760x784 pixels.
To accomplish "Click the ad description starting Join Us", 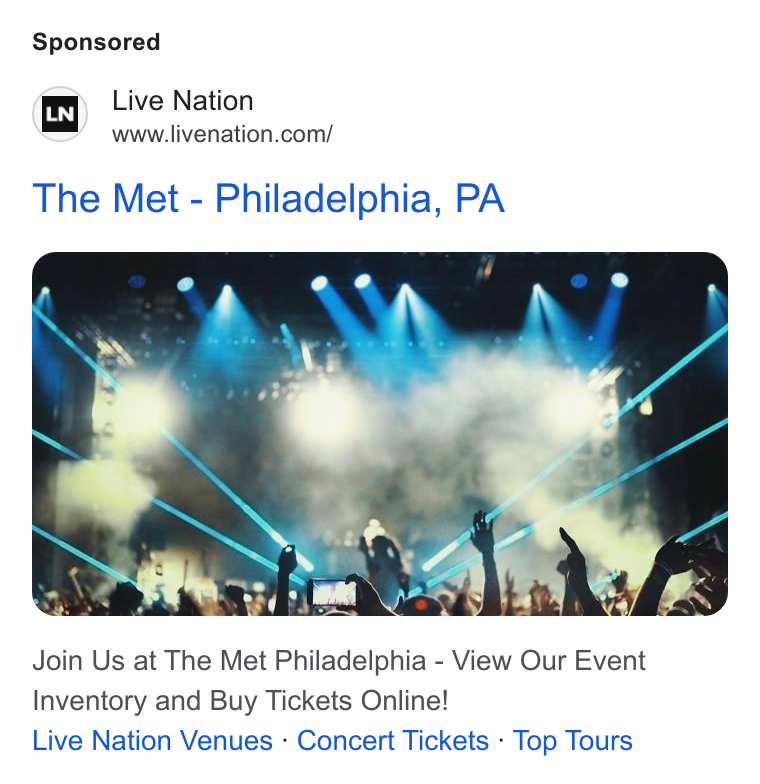I will point(339,680).
